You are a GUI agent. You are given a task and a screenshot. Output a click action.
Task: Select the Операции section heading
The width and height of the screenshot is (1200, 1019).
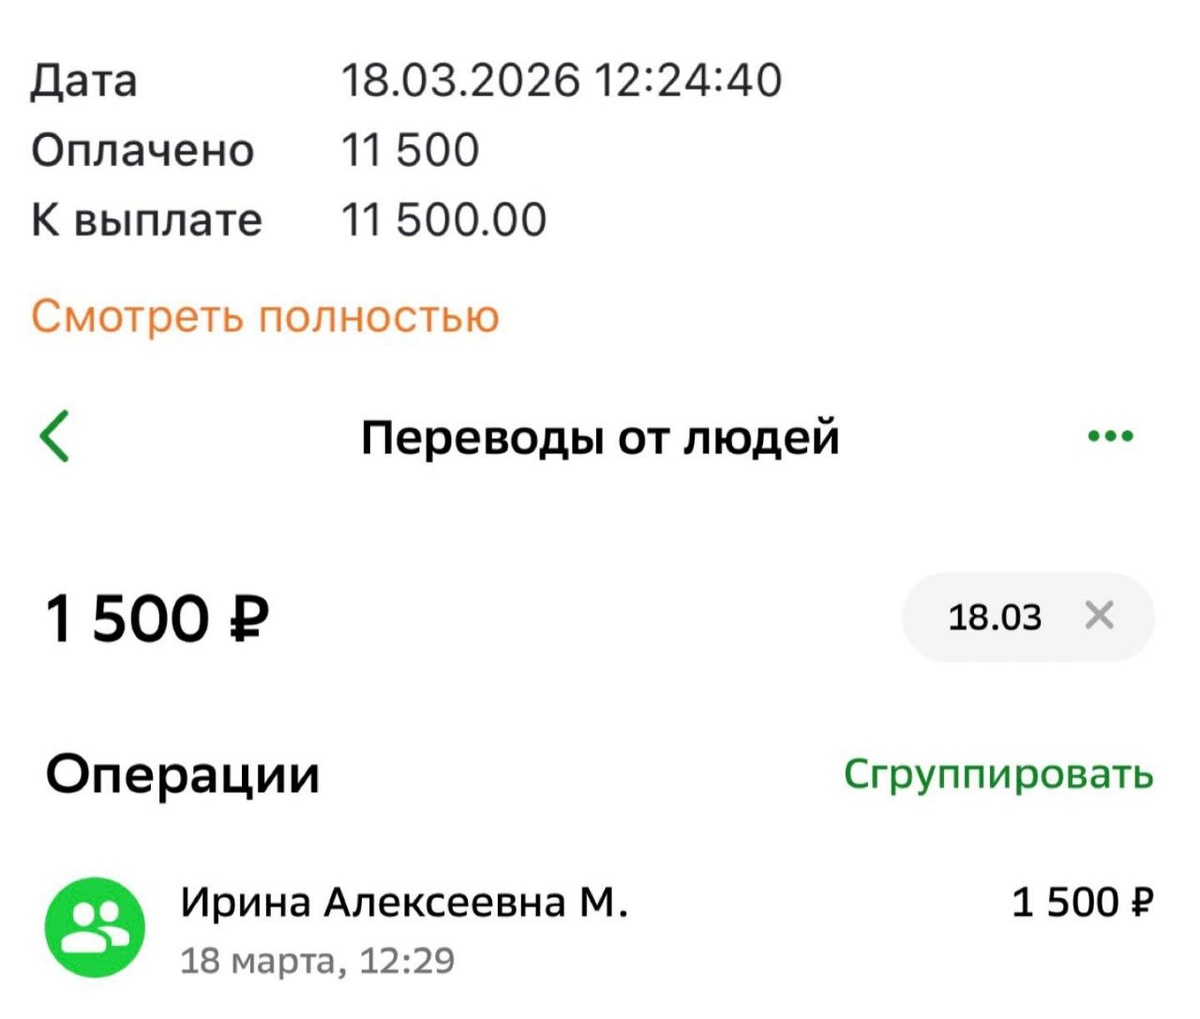click(183, 775)
